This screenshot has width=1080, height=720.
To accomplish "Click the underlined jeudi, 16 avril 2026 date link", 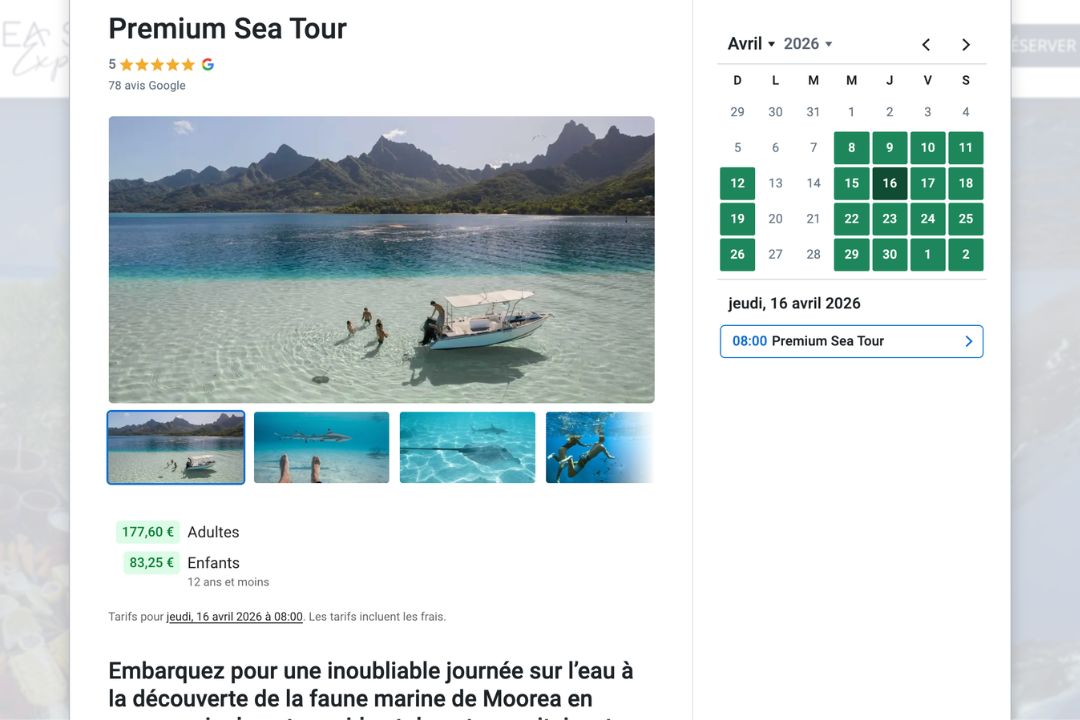I will click(x=235, y=617).
